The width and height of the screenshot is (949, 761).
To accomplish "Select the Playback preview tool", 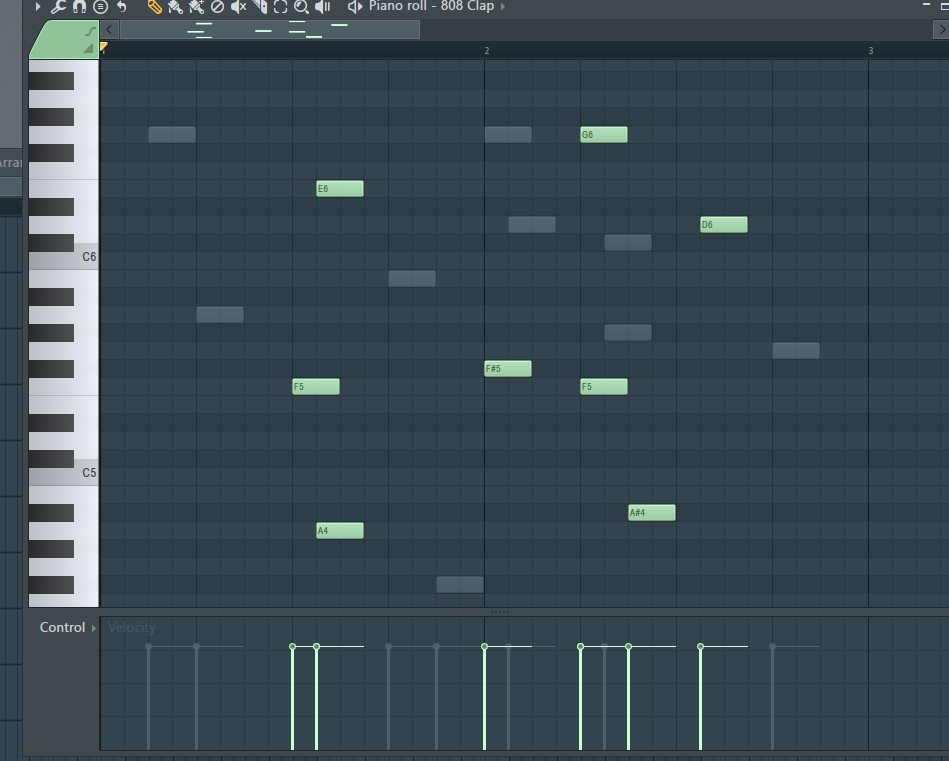I will pos(320,7).
